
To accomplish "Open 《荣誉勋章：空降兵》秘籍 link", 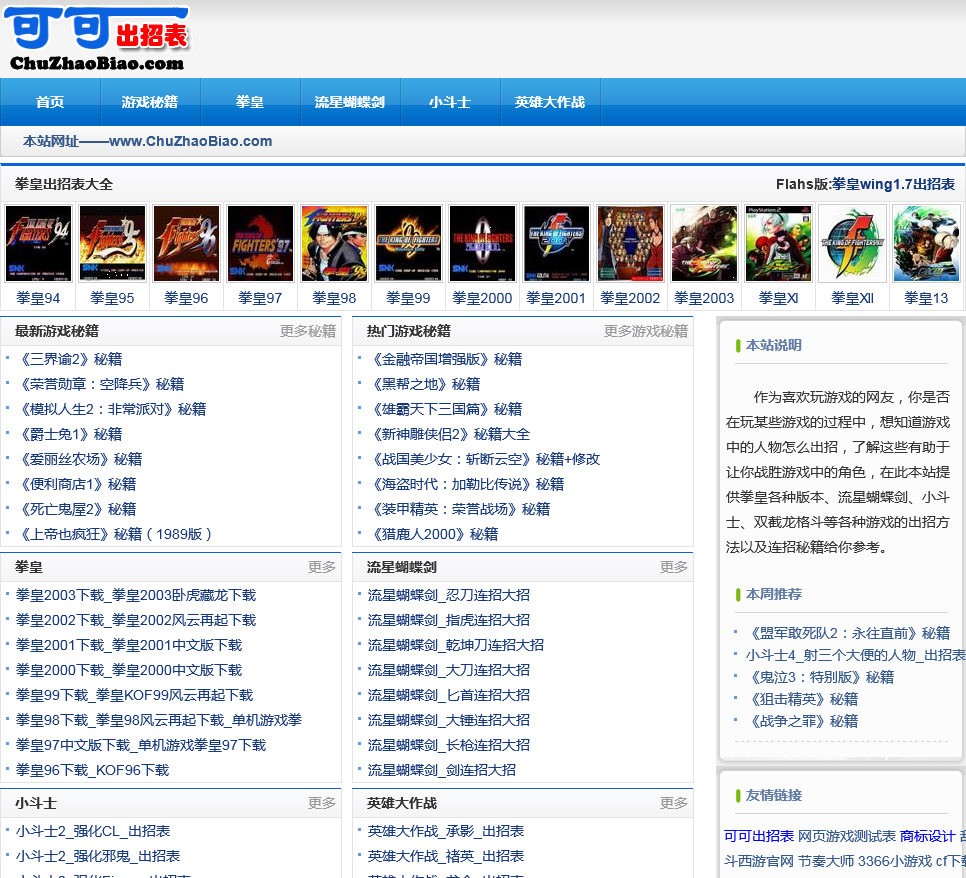I will (x=100, y=384).
